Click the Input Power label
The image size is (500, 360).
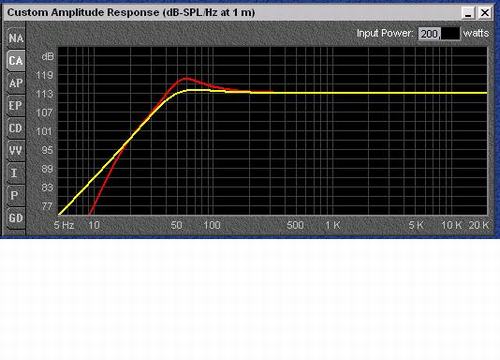(x=385, y=33)
